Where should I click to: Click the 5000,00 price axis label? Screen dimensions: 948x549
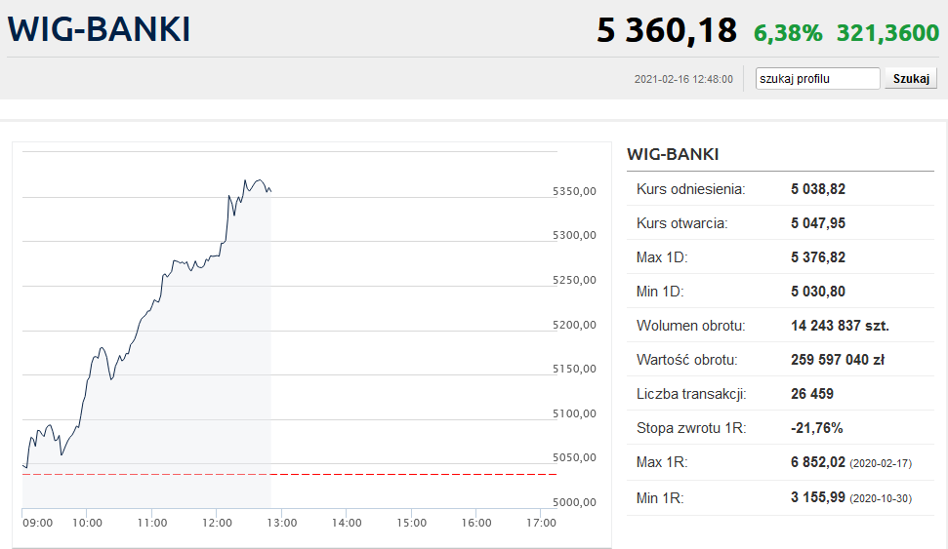tap(574, 503)
